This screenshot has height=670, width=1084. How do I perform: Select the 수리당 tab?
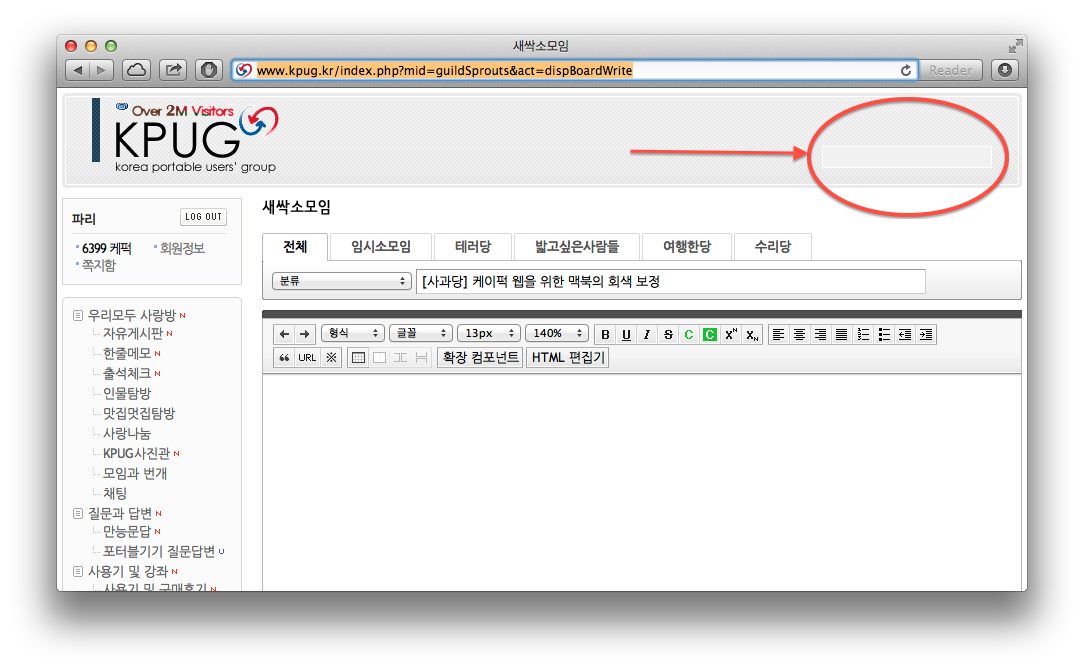[x=773, y=247]
